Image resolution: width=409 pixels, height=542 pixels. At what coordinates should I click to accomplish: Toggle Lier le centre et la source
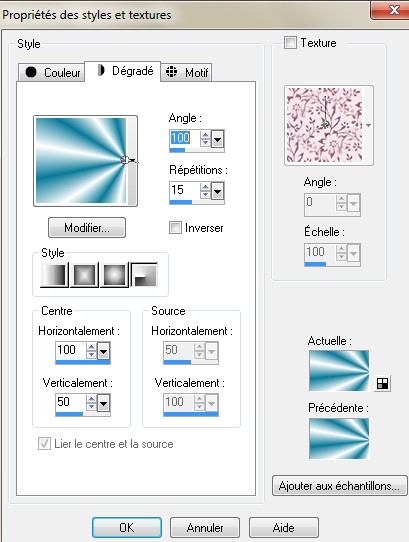pyautogui.click(x=44, y=443)
